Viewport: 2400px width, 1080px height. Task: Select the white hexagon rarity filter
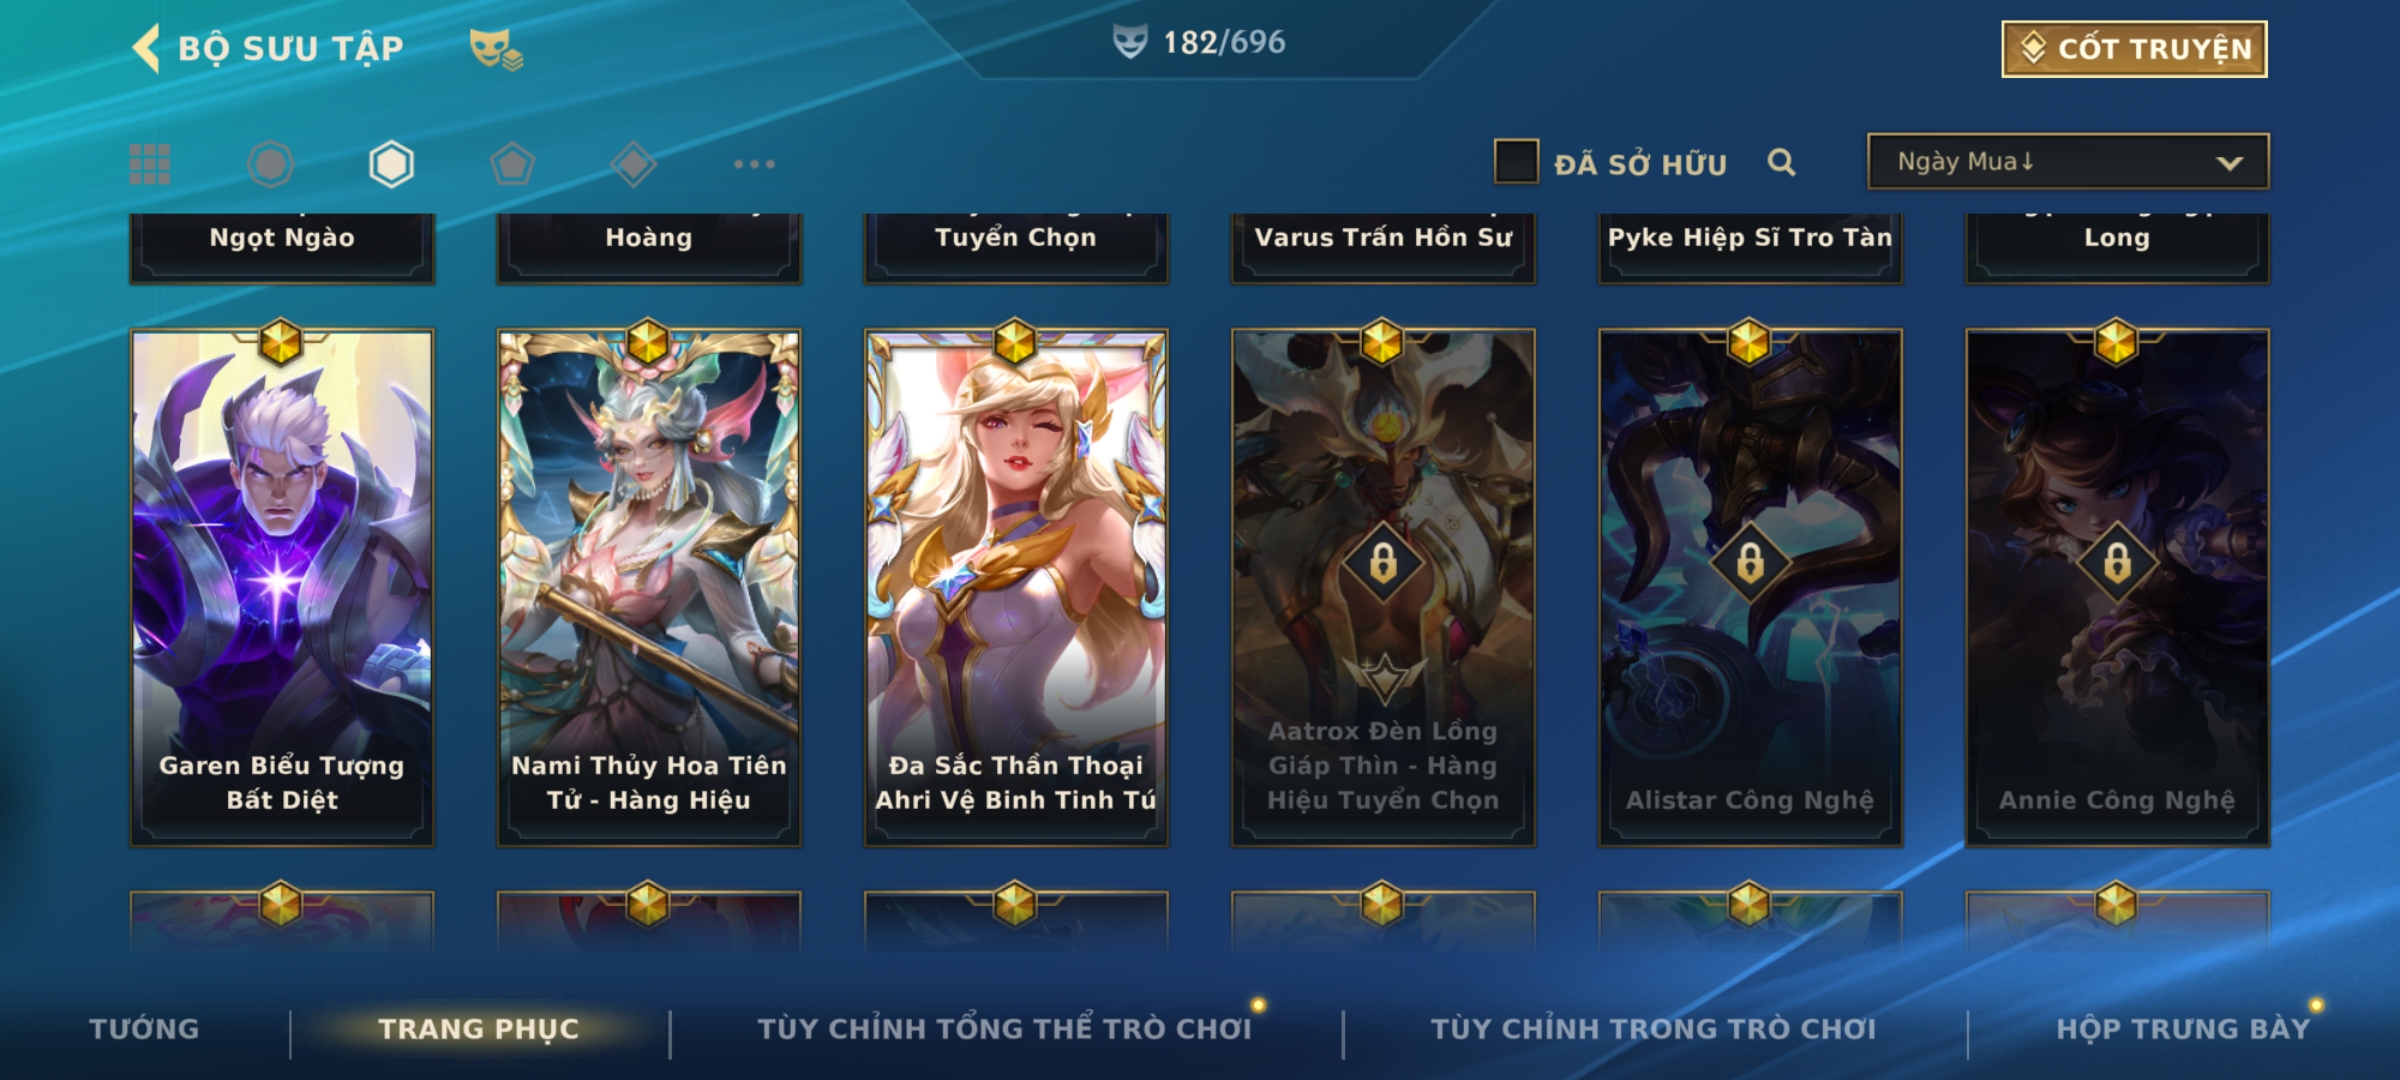pyautogui.click(x=391, y=164)
